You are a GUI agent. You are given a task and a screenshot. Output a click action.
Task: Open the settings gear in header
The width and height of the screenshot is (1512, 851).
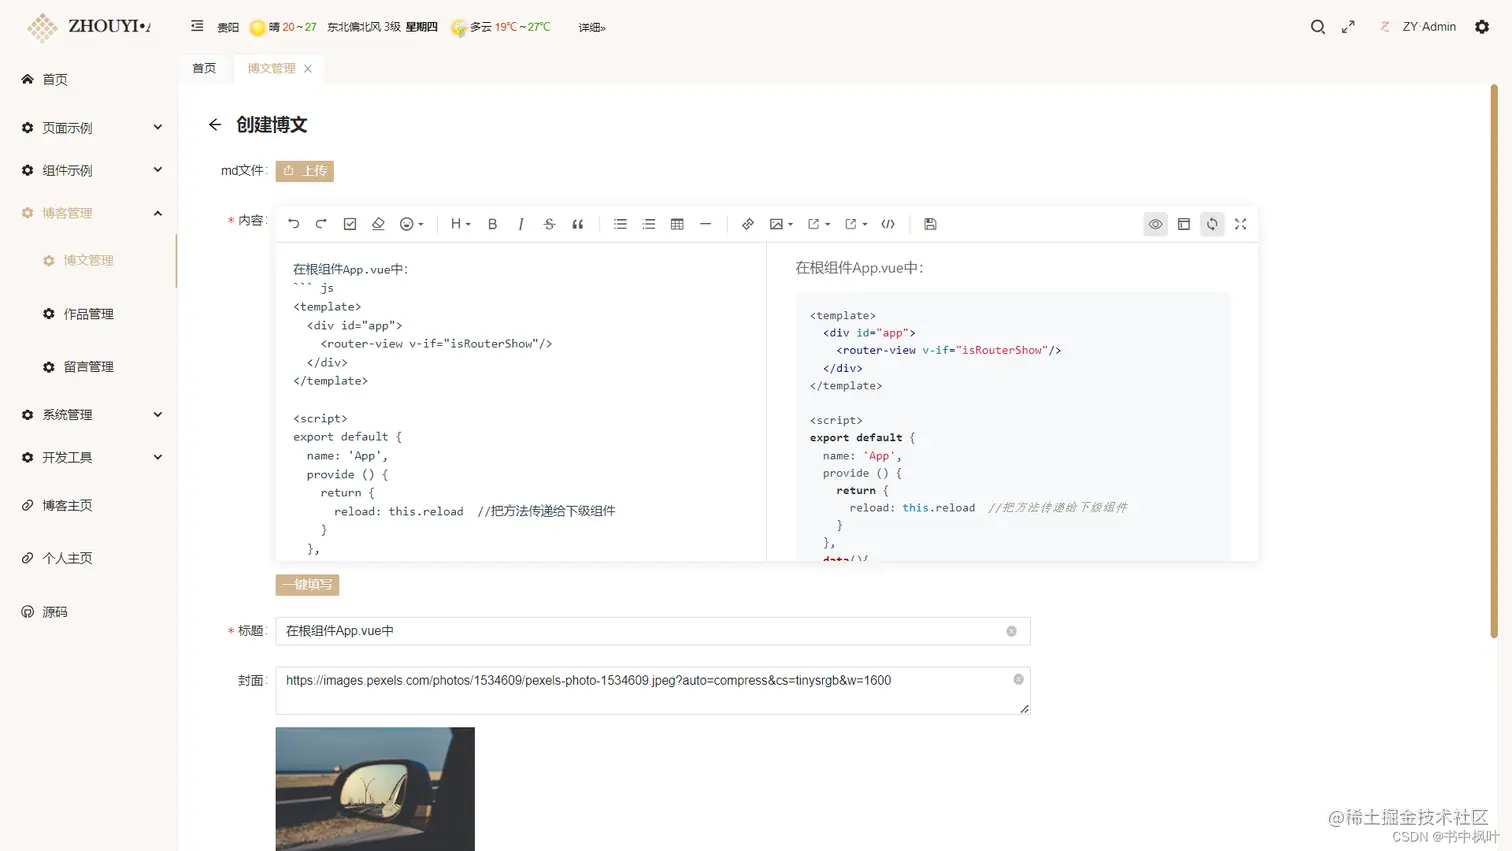[1482, 27]
